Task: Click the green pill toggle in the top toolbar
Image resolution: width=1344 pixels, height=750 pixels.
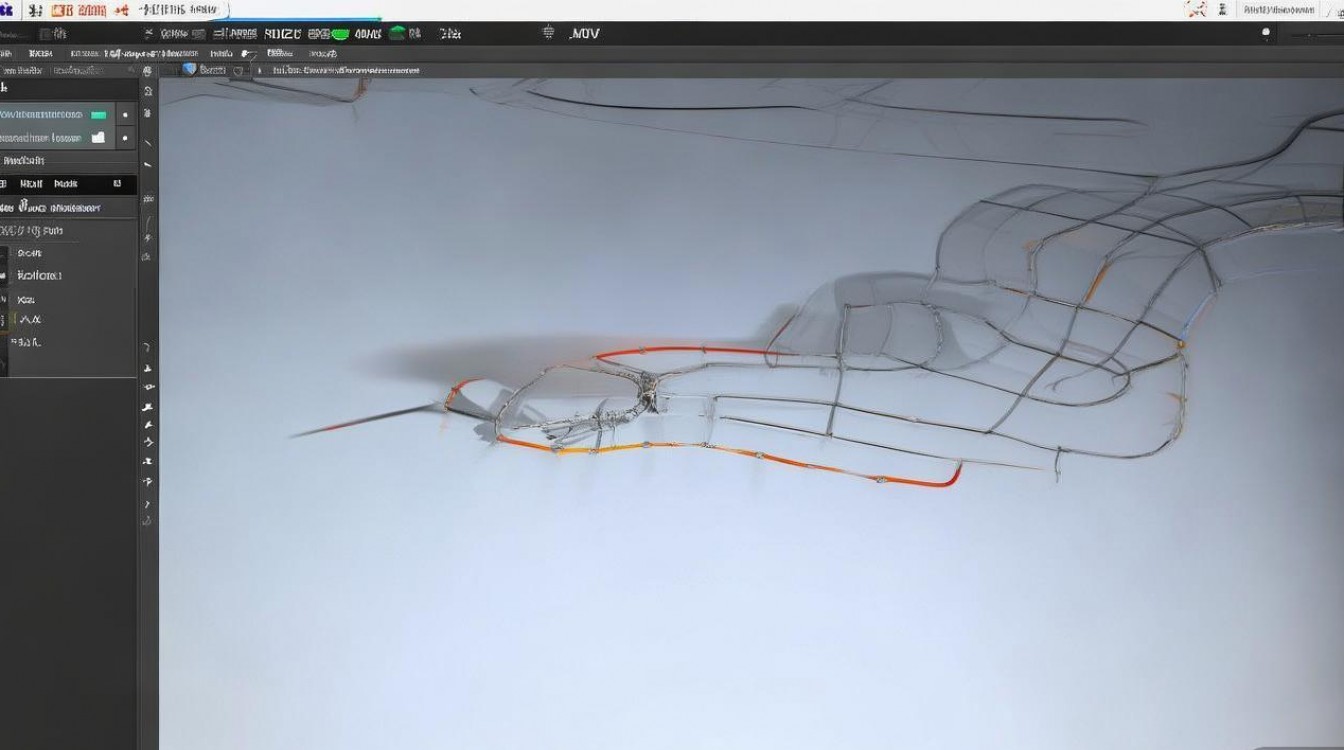Action: (341, 34)
